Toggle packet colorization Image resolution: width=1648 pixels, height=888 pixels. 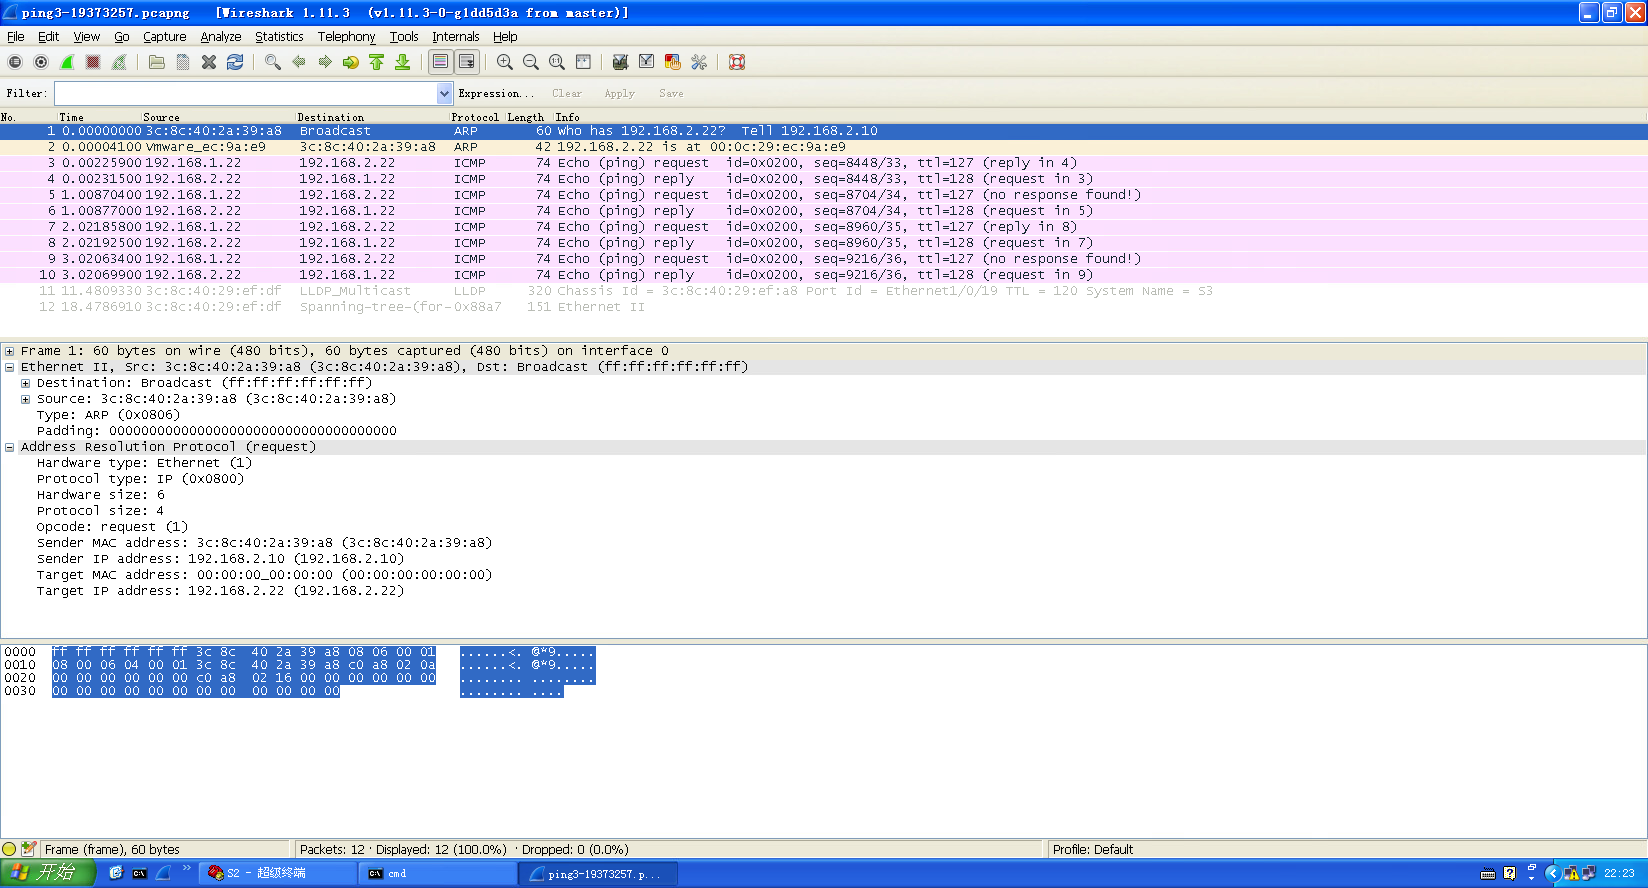(441, 62)
